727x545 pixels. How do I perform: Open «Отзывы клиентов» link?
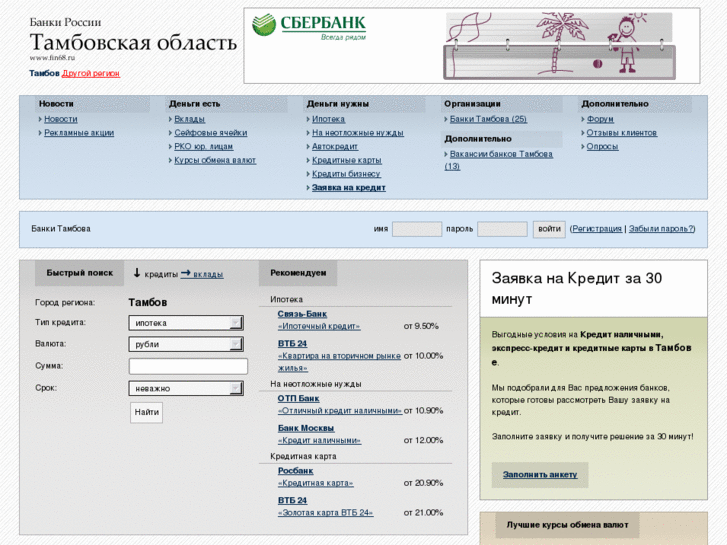click(622, 133)
